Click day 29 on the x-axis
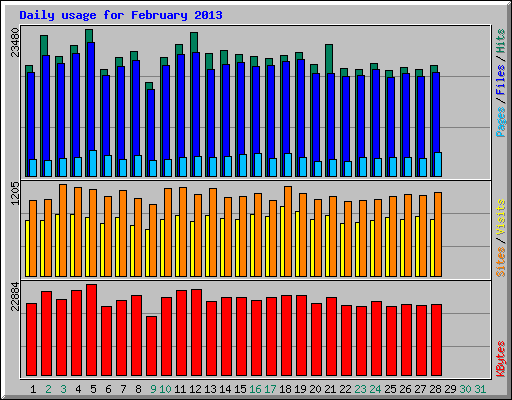The height and width of the screenshot is (400, 512). coord(450,389)
